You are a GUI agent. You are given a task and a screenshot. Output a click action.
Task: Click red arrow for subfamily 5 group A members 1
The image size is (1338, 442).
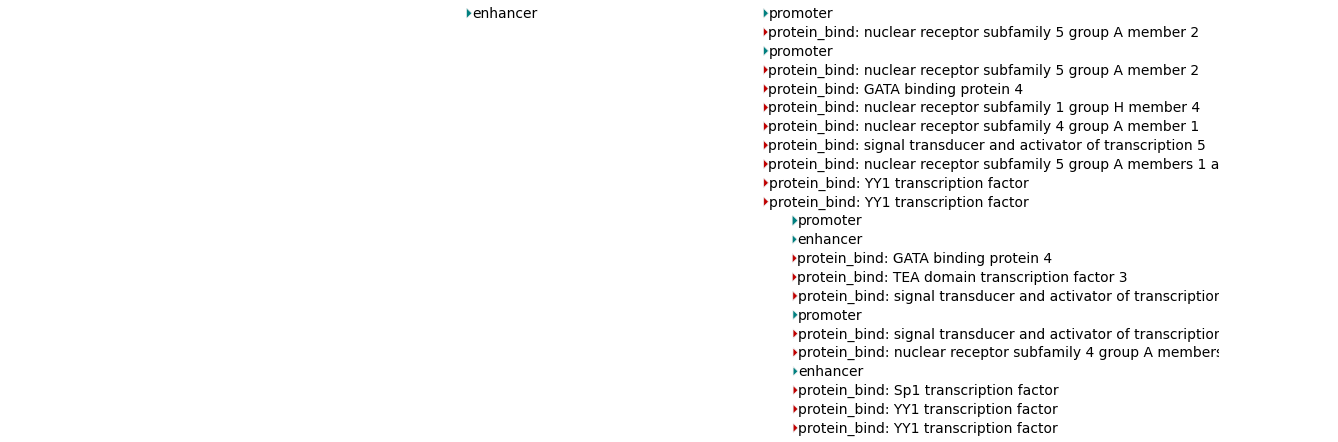(x=766, y=165)
